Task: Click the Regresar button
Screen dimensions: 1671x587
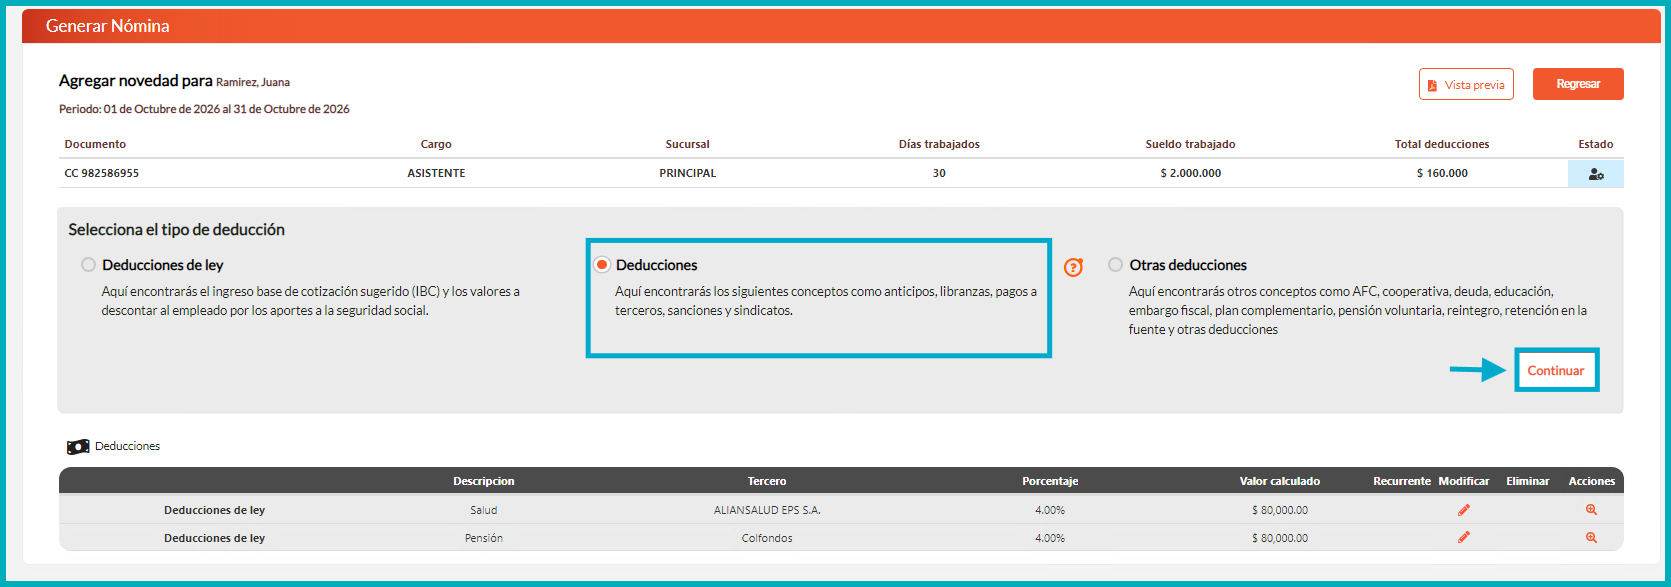Action: pyautogui.click(x=1578, y=84)
